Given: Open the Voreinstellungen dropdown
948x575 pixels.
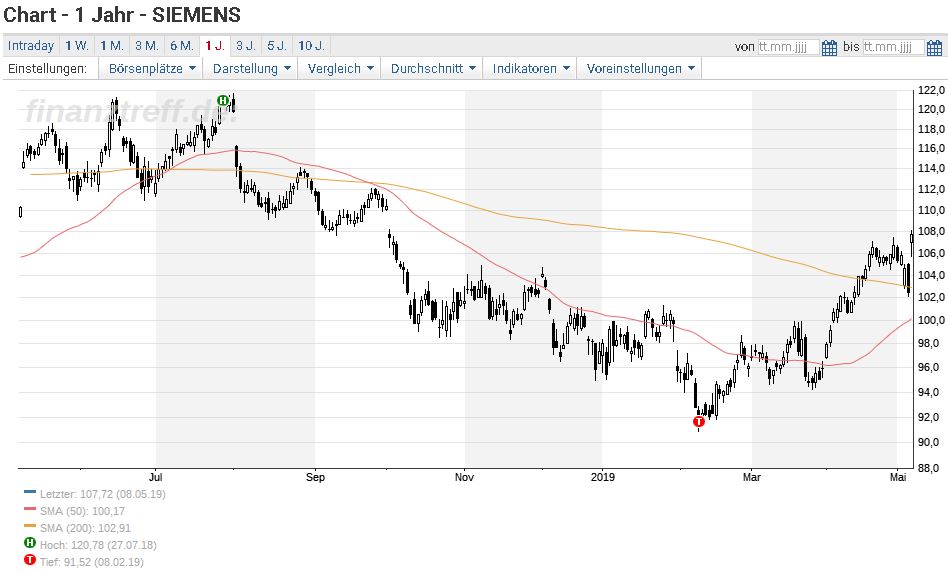Looking at the screenshot, I should coord(640,68).
